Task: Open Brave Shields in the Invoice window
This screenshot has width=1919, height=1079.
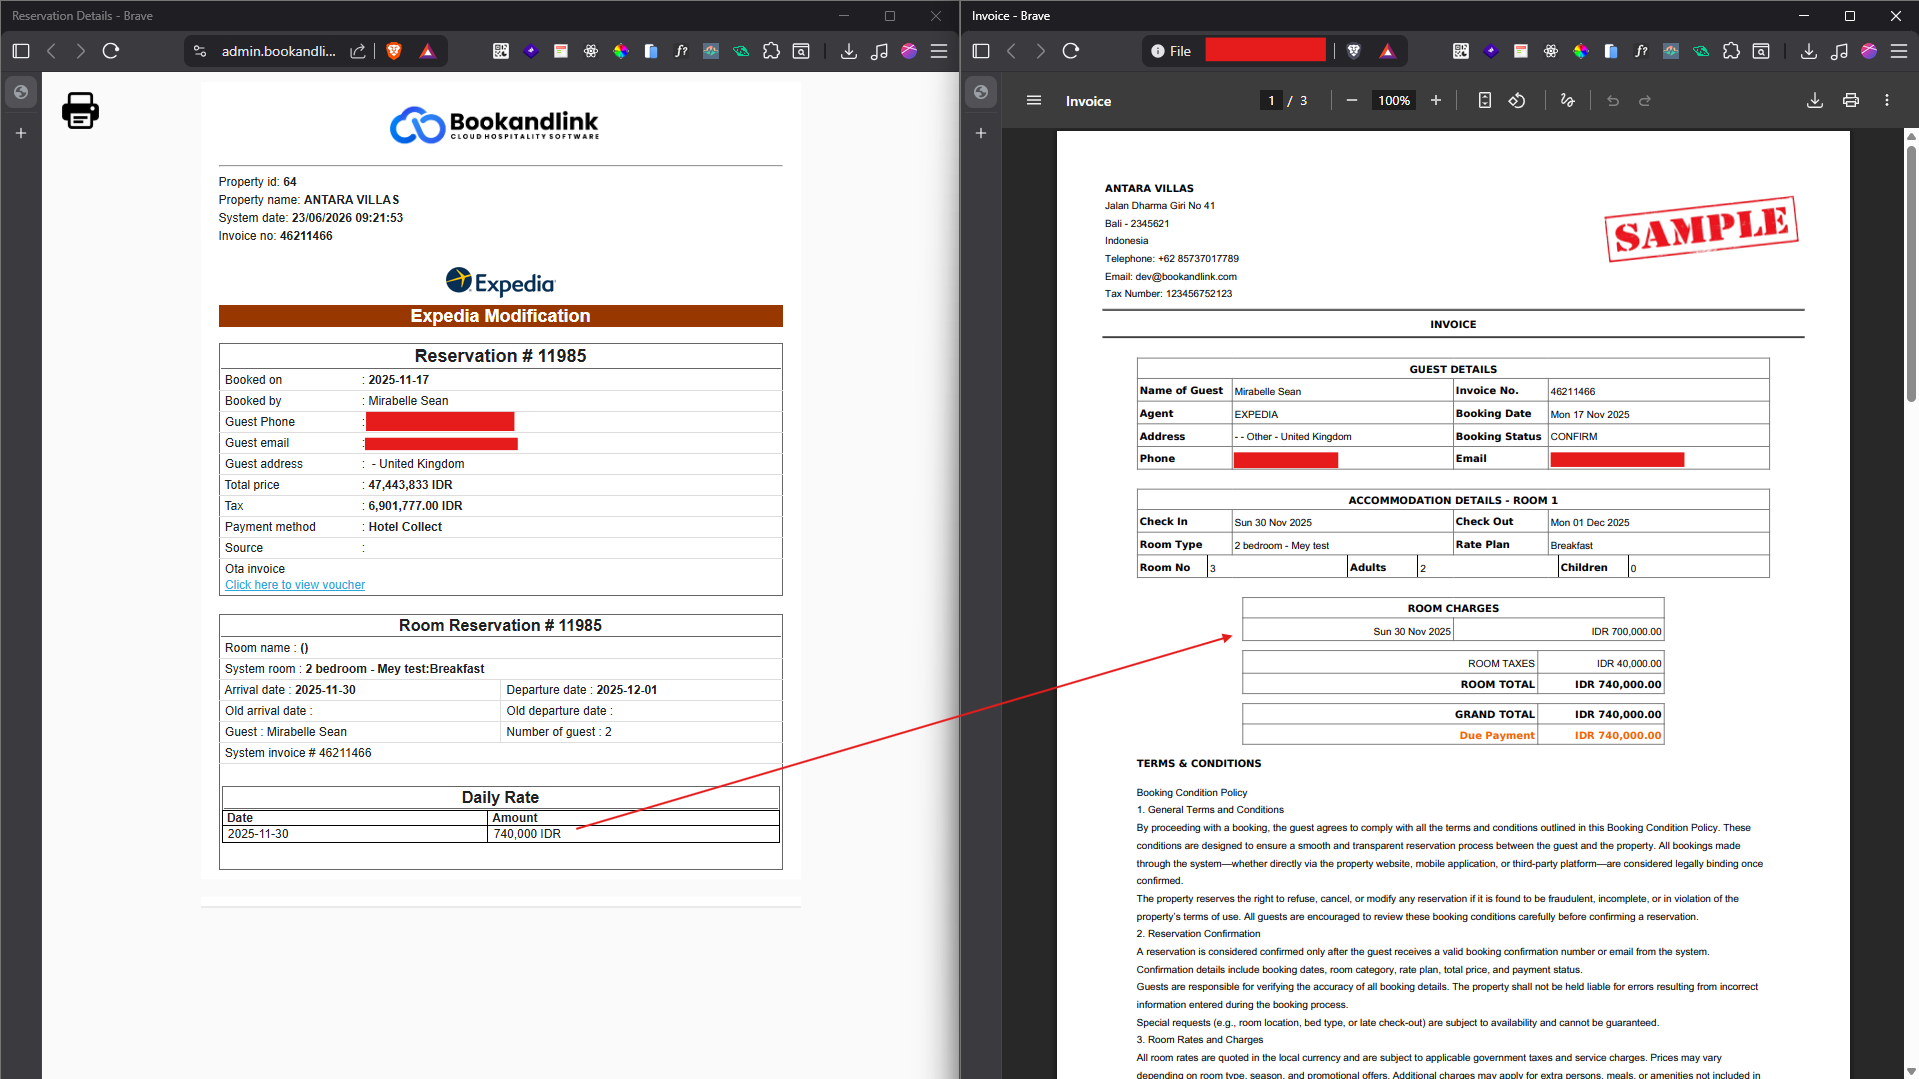Action: click(x=1354, y=51)
